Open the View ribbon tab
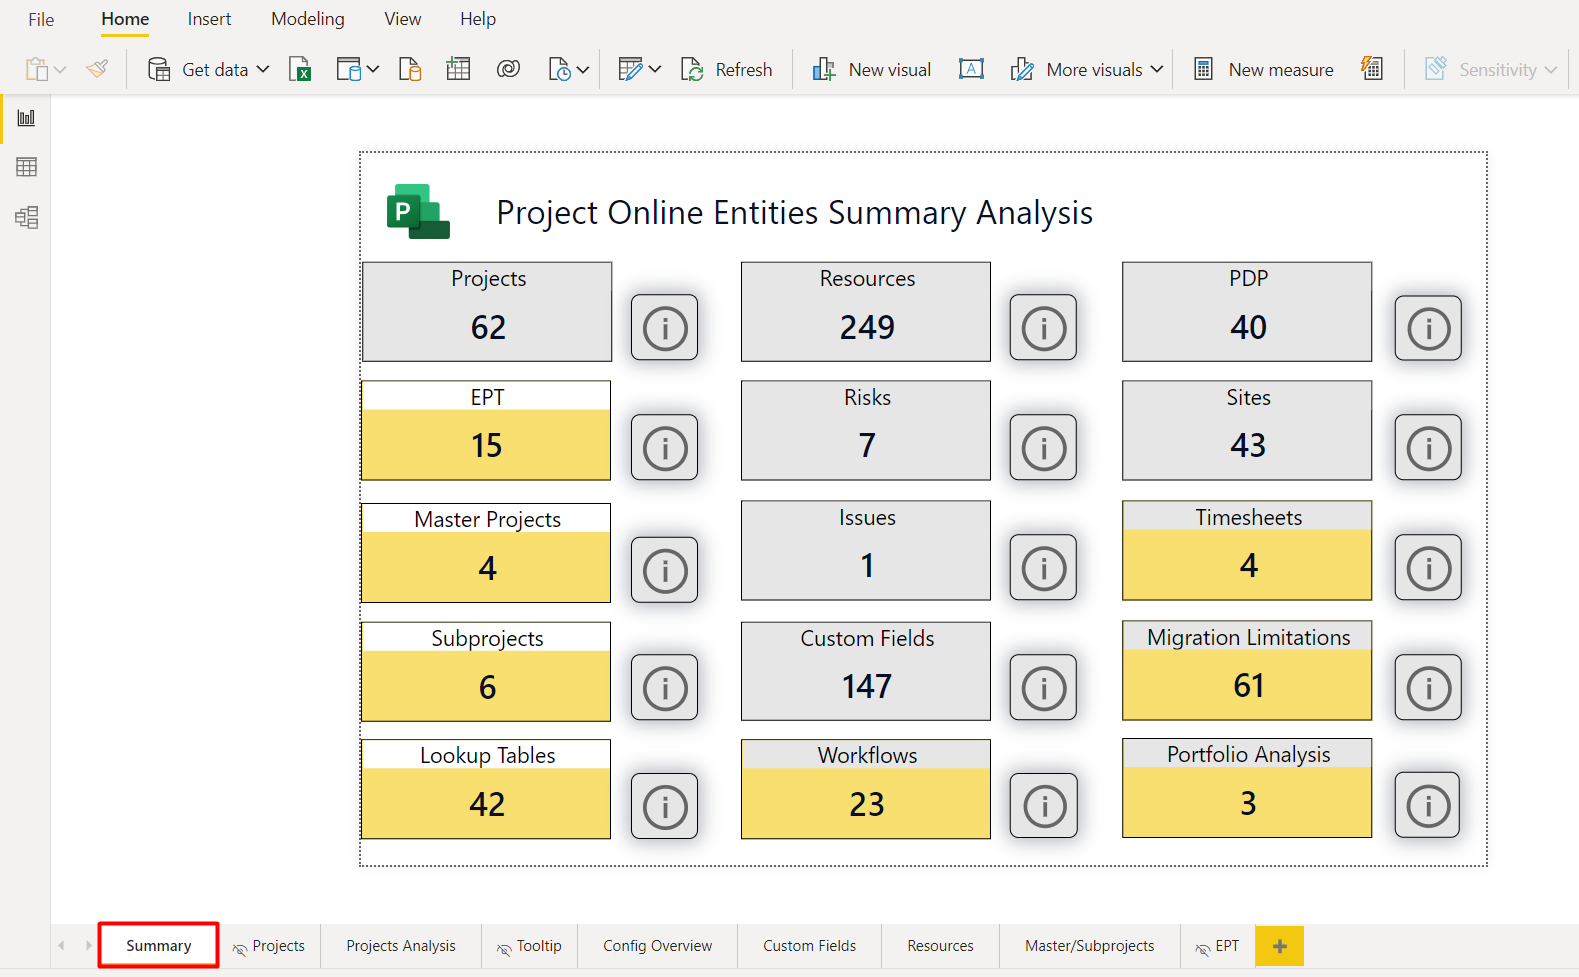 403,19
